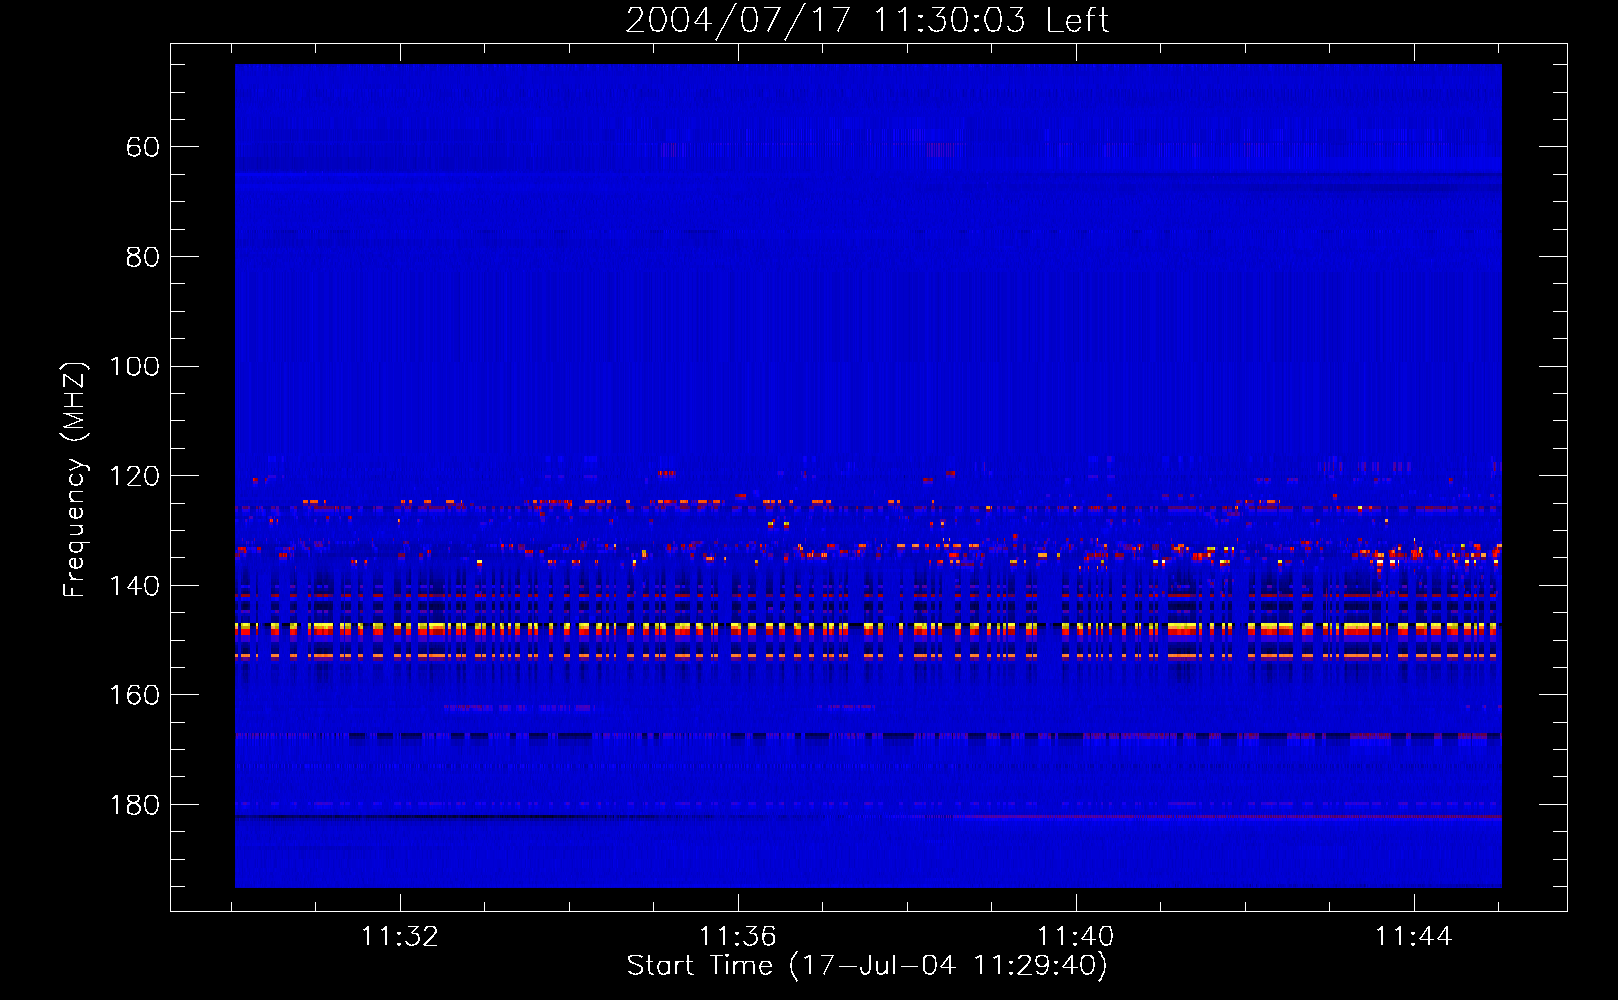This screenshot has height=1000, width=1618.
Task: Click the plot title "2004/07/17 11:30:03 Left"
Action: click(867, 20)
